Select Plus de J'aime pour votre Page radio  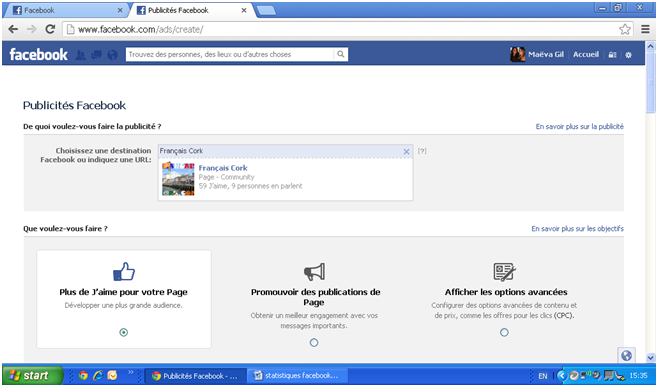(x=124, y=332)
